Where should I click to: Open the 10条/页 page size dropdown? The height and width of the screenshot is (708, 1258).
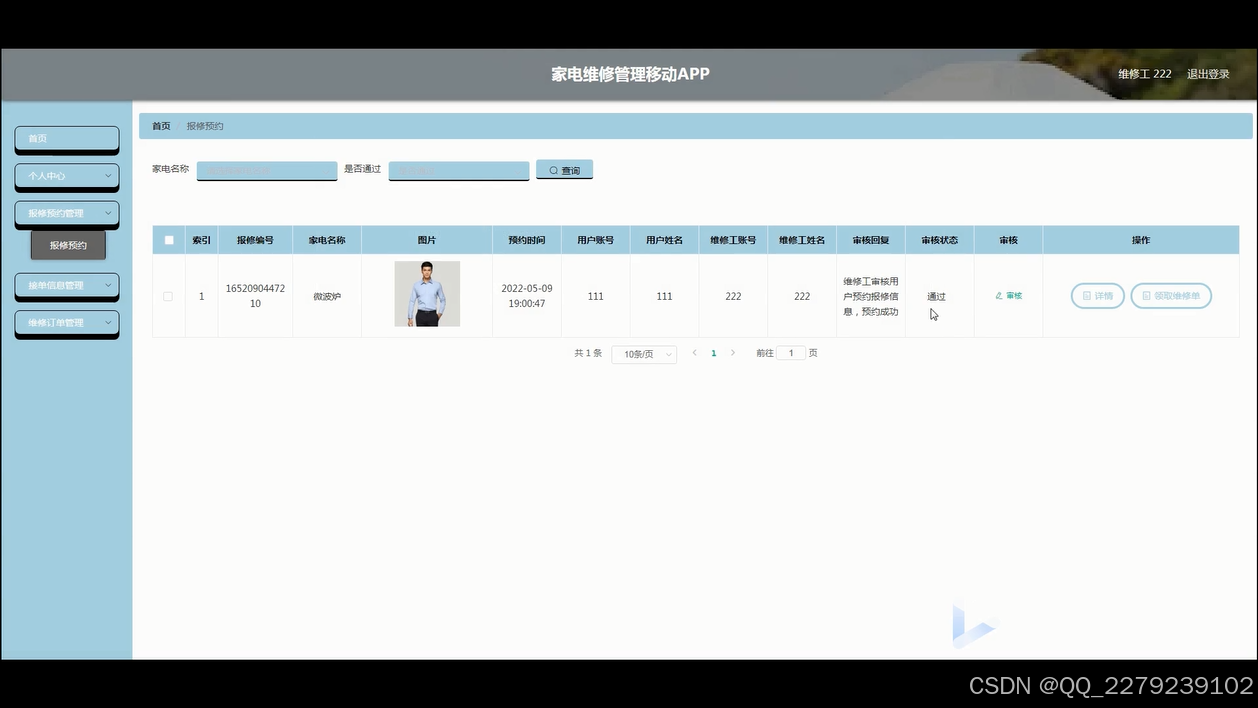(x=643, y=354)
